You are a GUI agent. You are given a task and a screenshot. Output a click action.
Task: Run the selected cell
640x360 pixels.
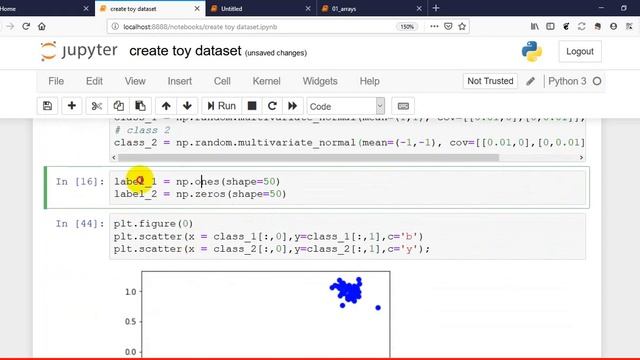click(222, 106)
